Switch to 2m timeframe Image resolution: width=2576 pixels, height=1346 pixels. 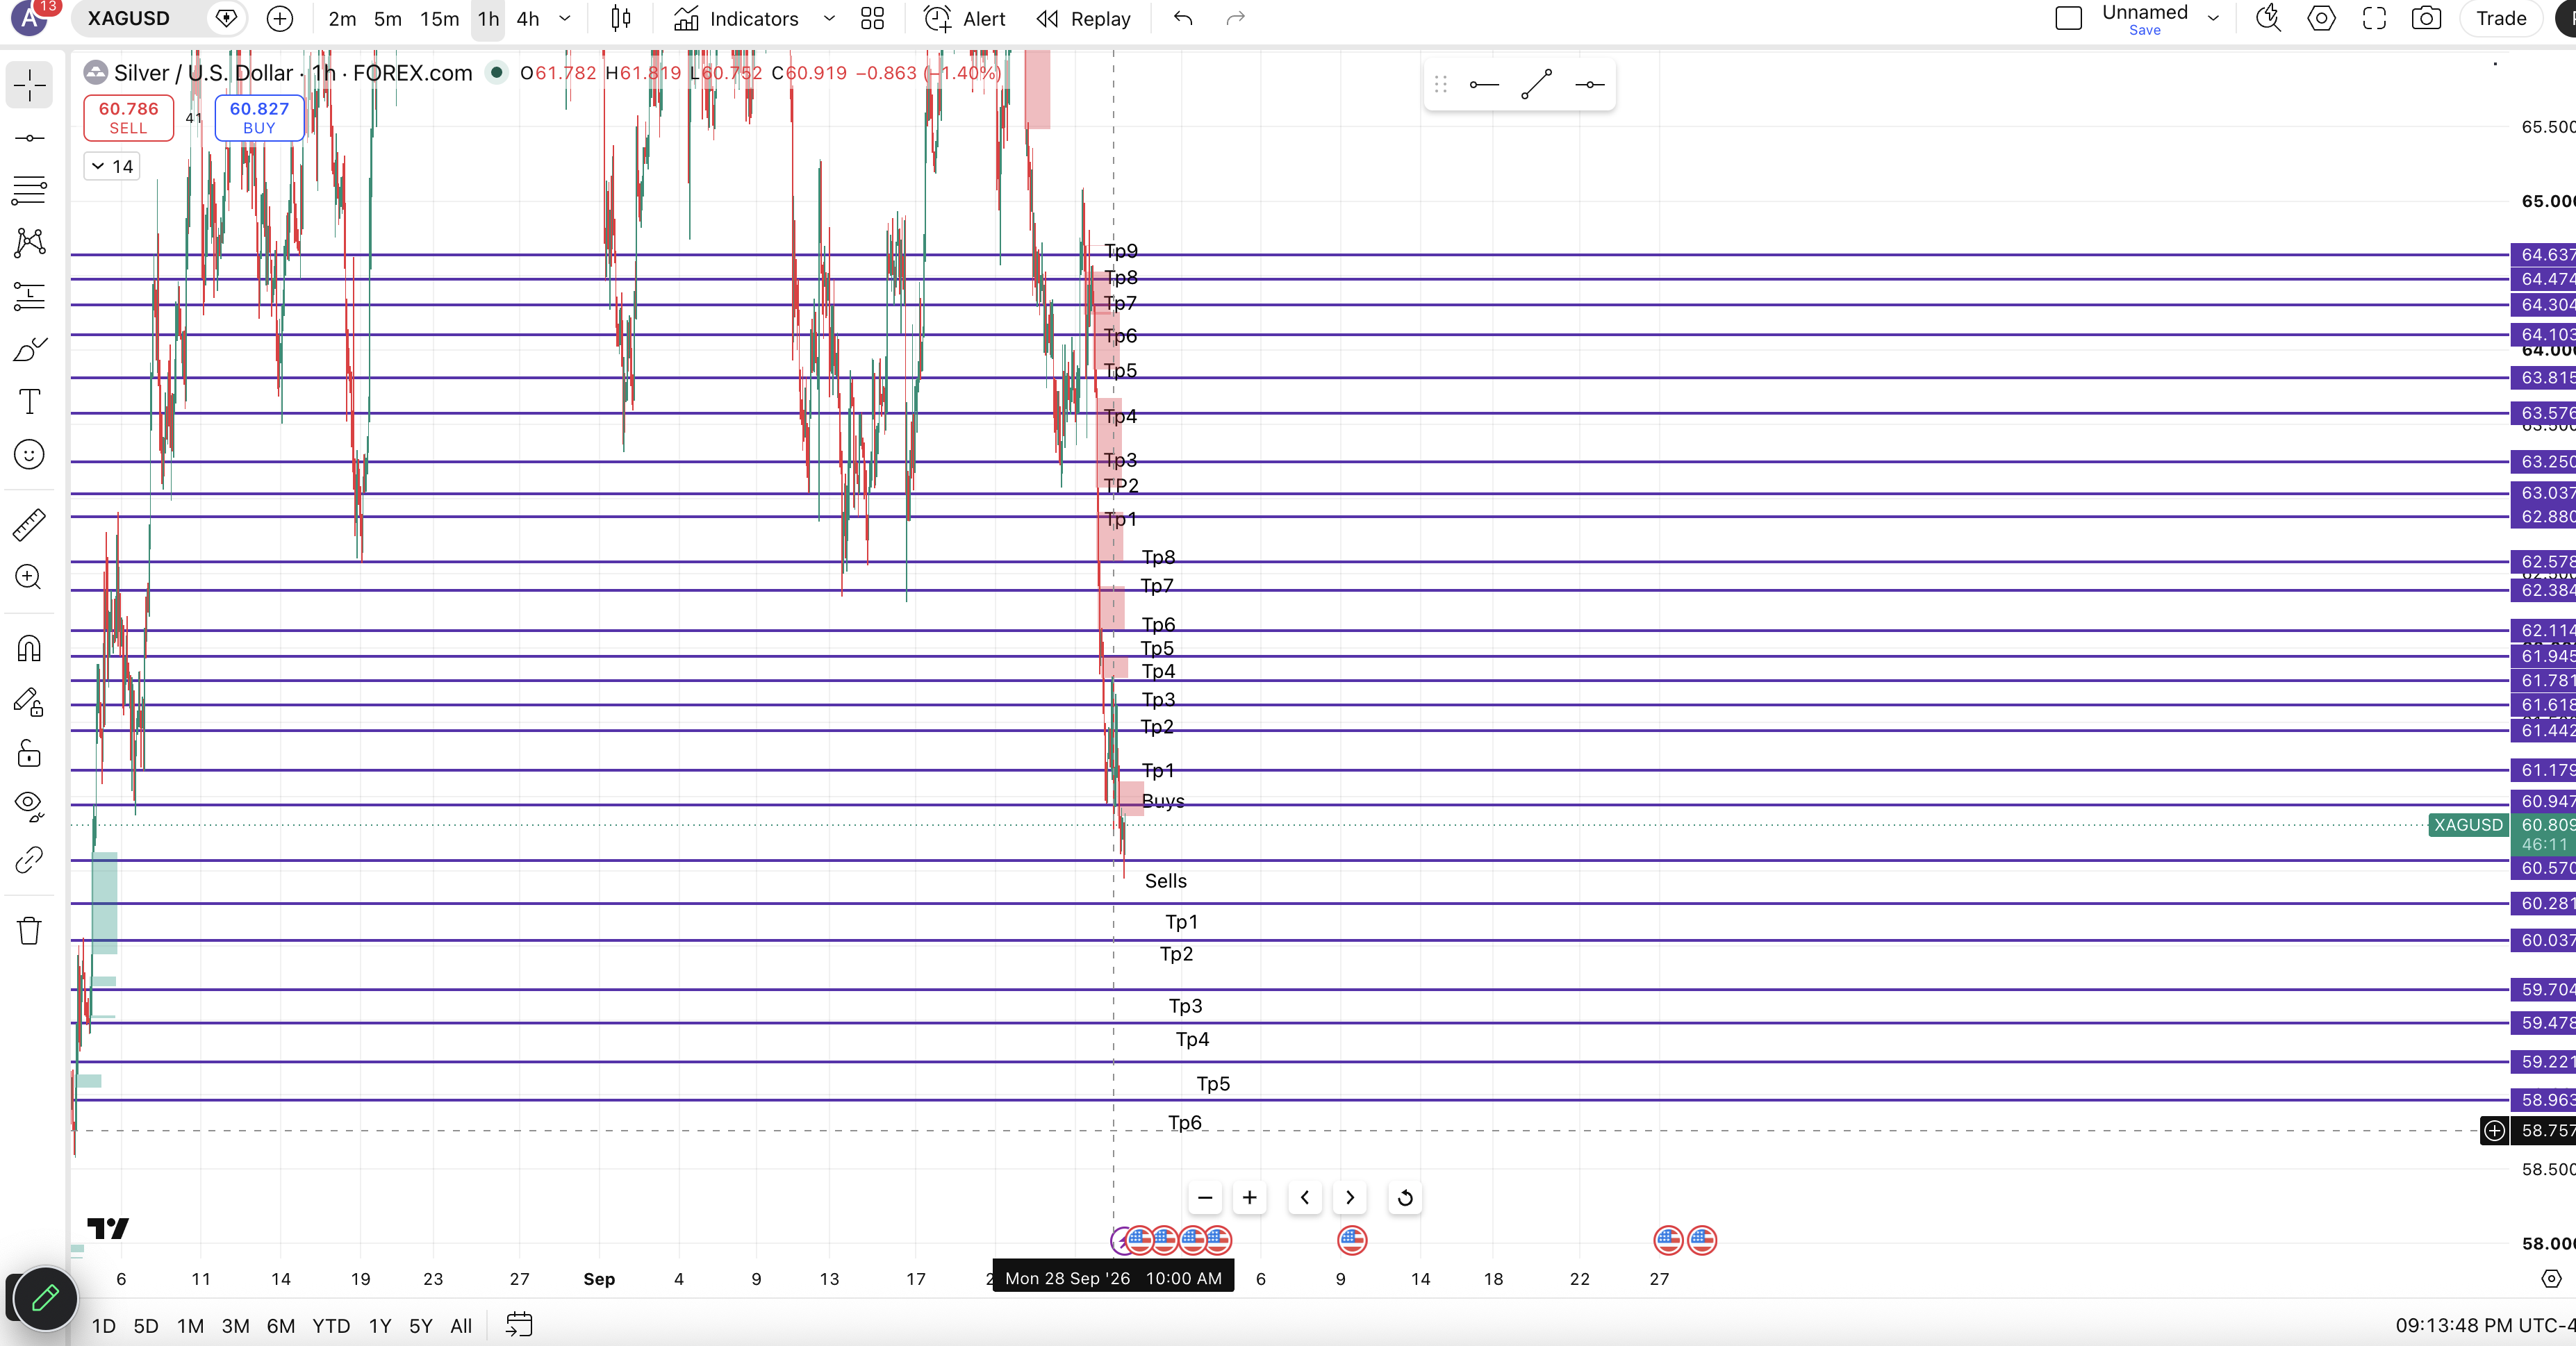pyautogui.click(x=342, y=18)
